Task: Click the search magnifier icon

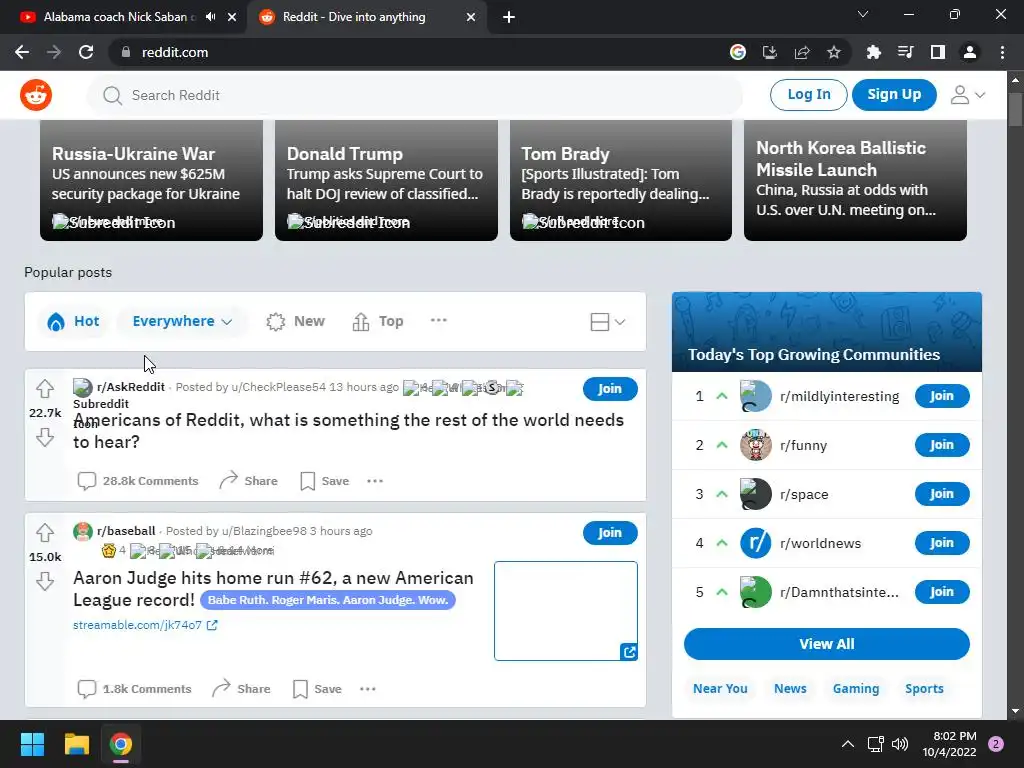Action: (x=112, y=95)
